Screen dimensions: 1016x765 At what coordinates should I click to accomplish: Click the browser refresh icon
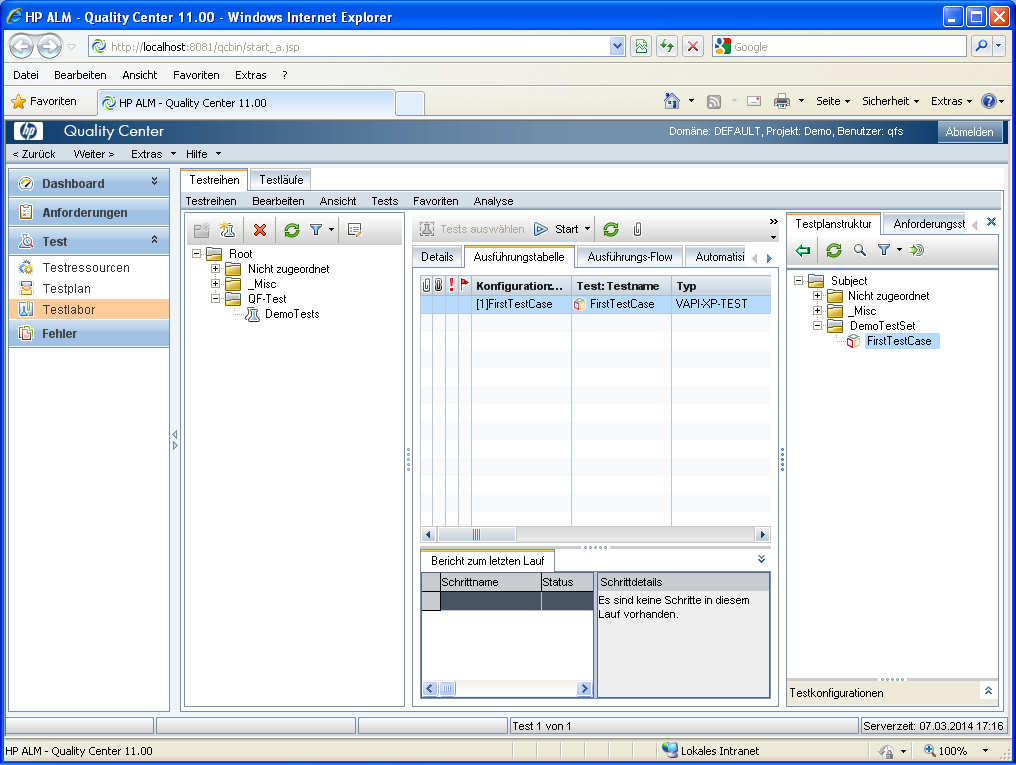[x=667, y=46]
